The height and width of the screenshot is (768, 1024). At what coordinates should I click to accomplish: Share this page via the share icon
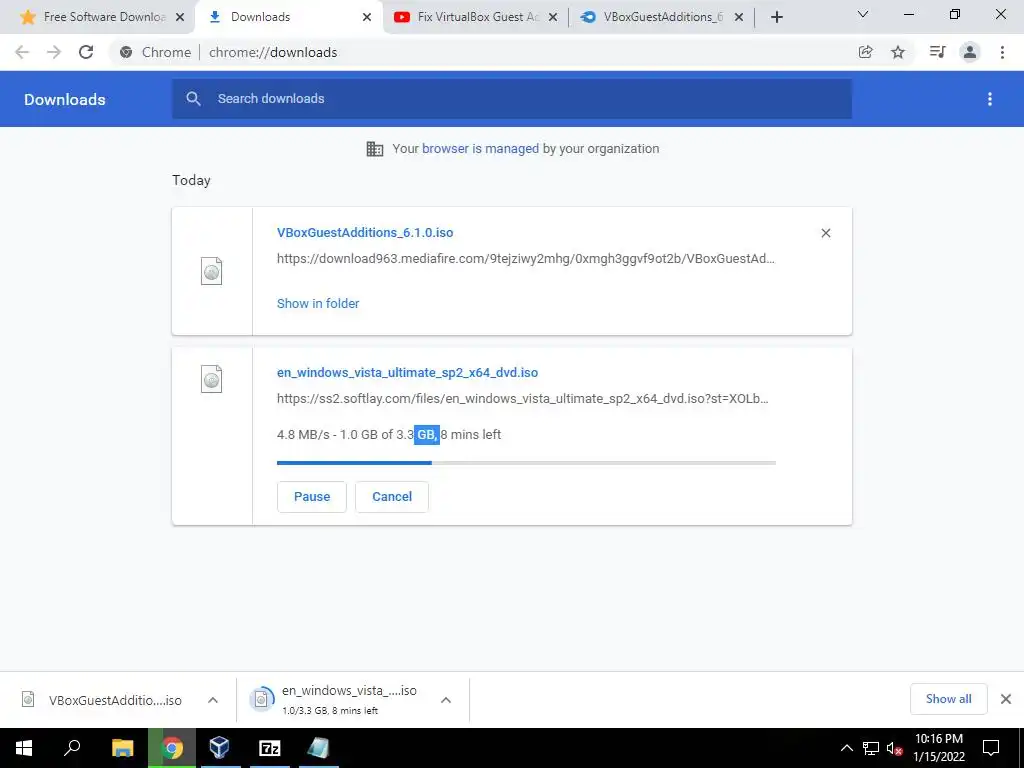pos(865,52)
